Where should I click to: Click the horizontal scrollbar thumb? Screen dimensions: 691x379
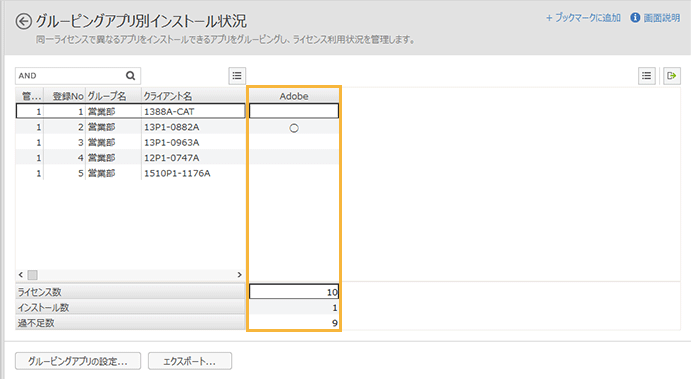[x=32, y=275]
